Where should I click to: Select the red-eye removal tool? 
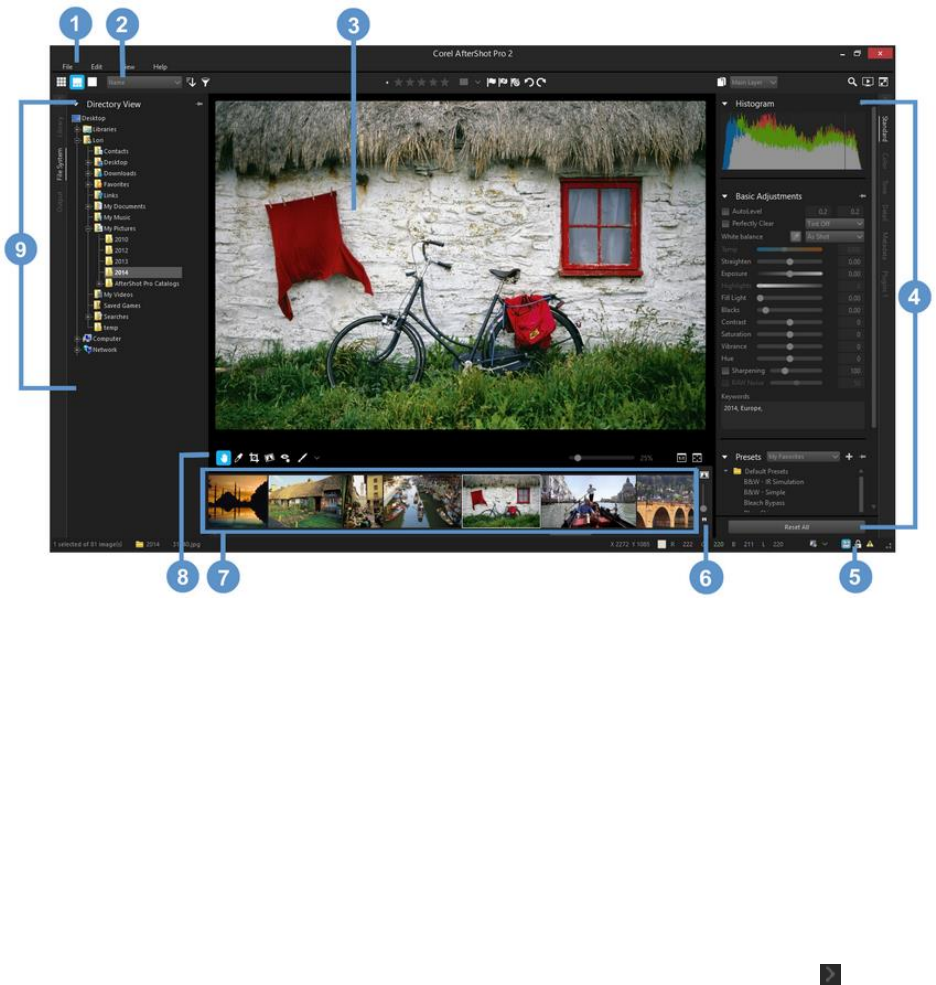coord(285,458)
